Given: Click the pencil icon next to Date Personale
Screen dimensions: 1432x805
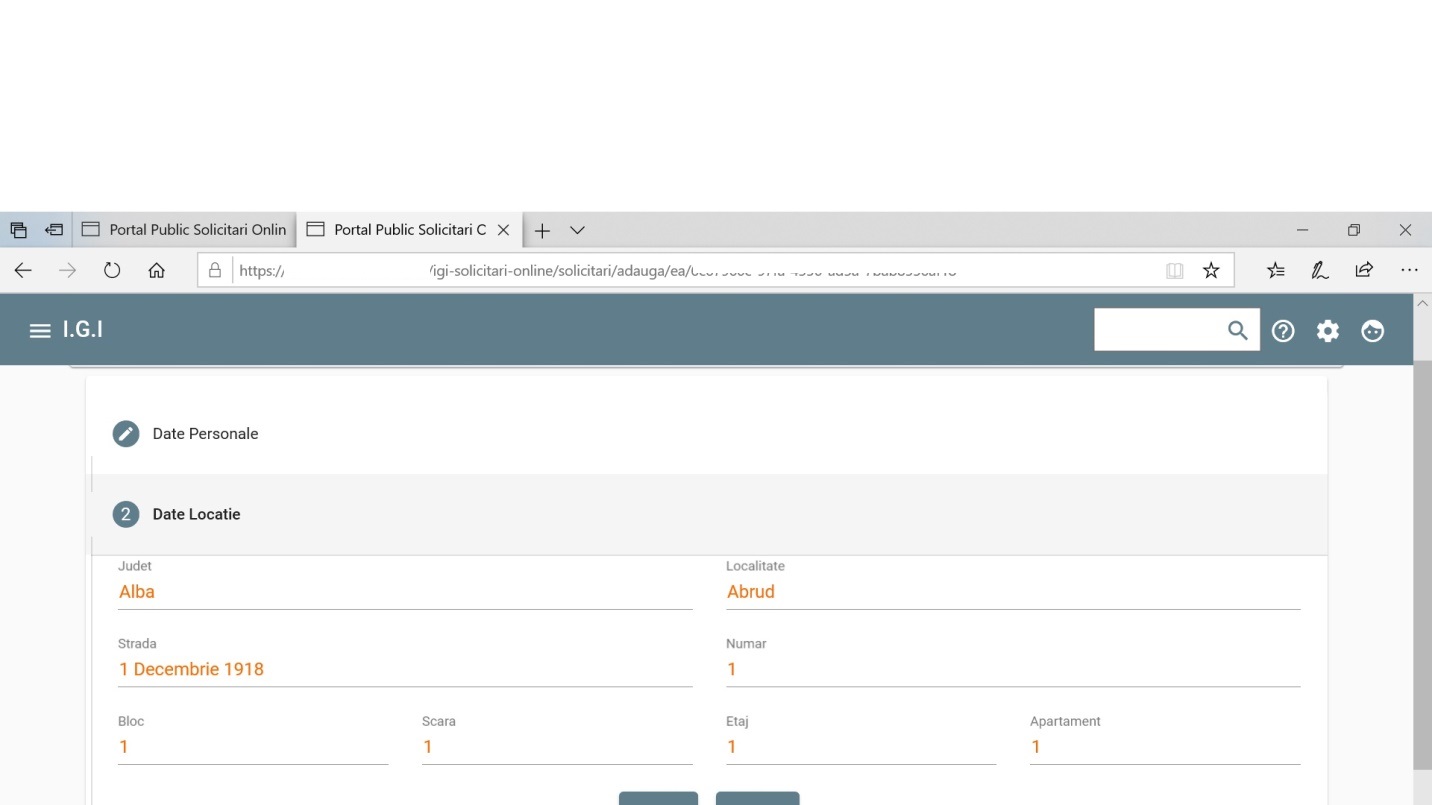Looking at the screenshot, I should click(x=126, y=433).
